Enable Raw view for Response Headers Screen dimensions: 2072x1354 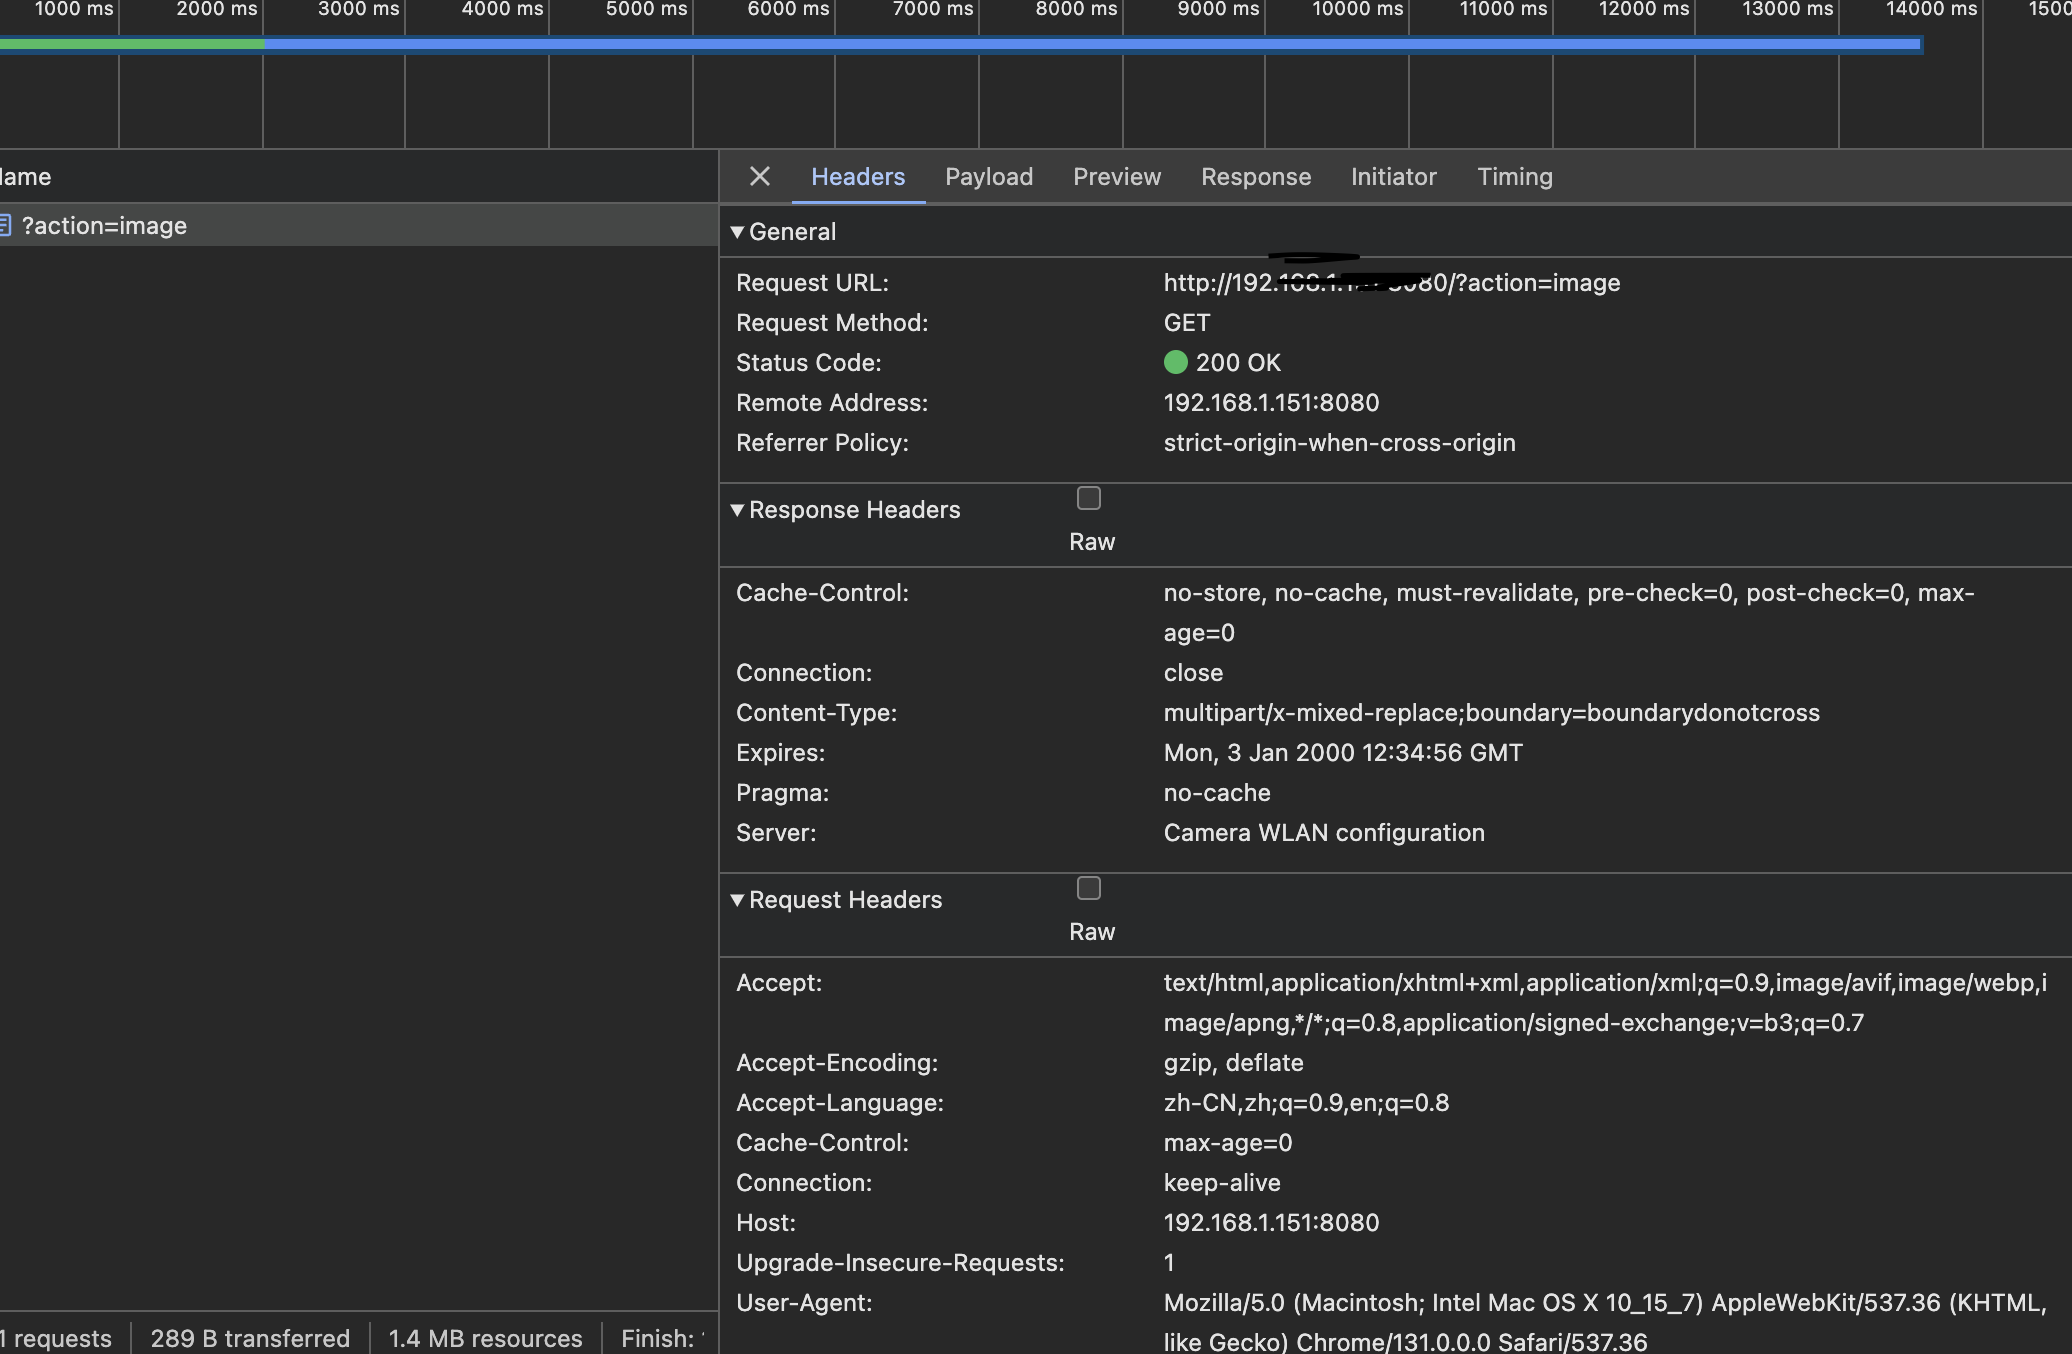[1089, 498]
